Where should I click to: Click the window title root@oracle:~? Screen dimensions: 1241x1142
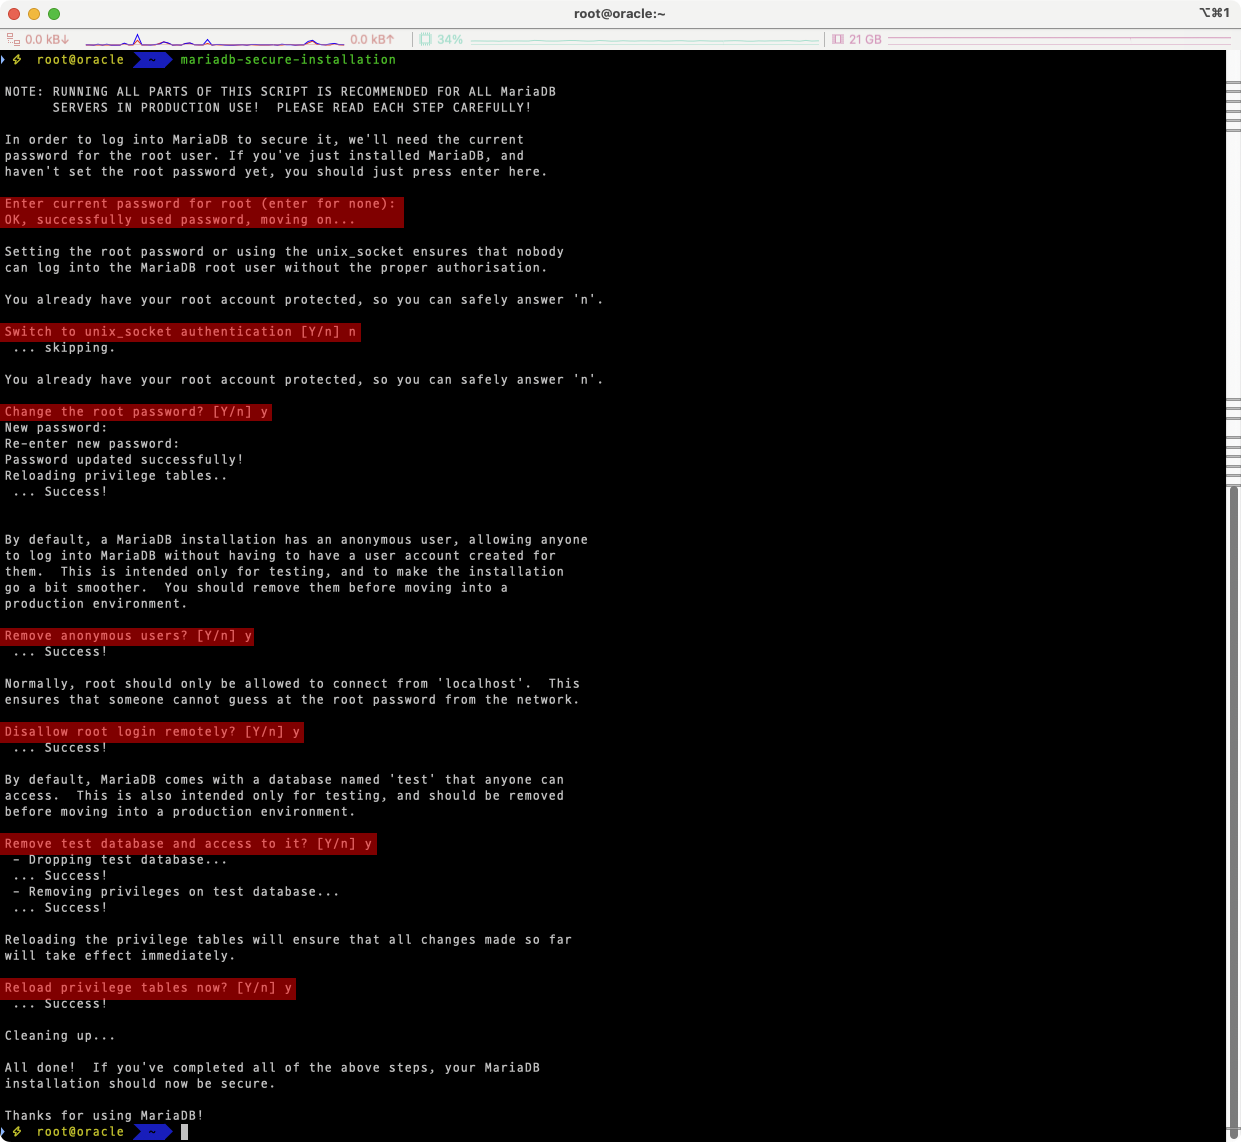coord(620,13)
